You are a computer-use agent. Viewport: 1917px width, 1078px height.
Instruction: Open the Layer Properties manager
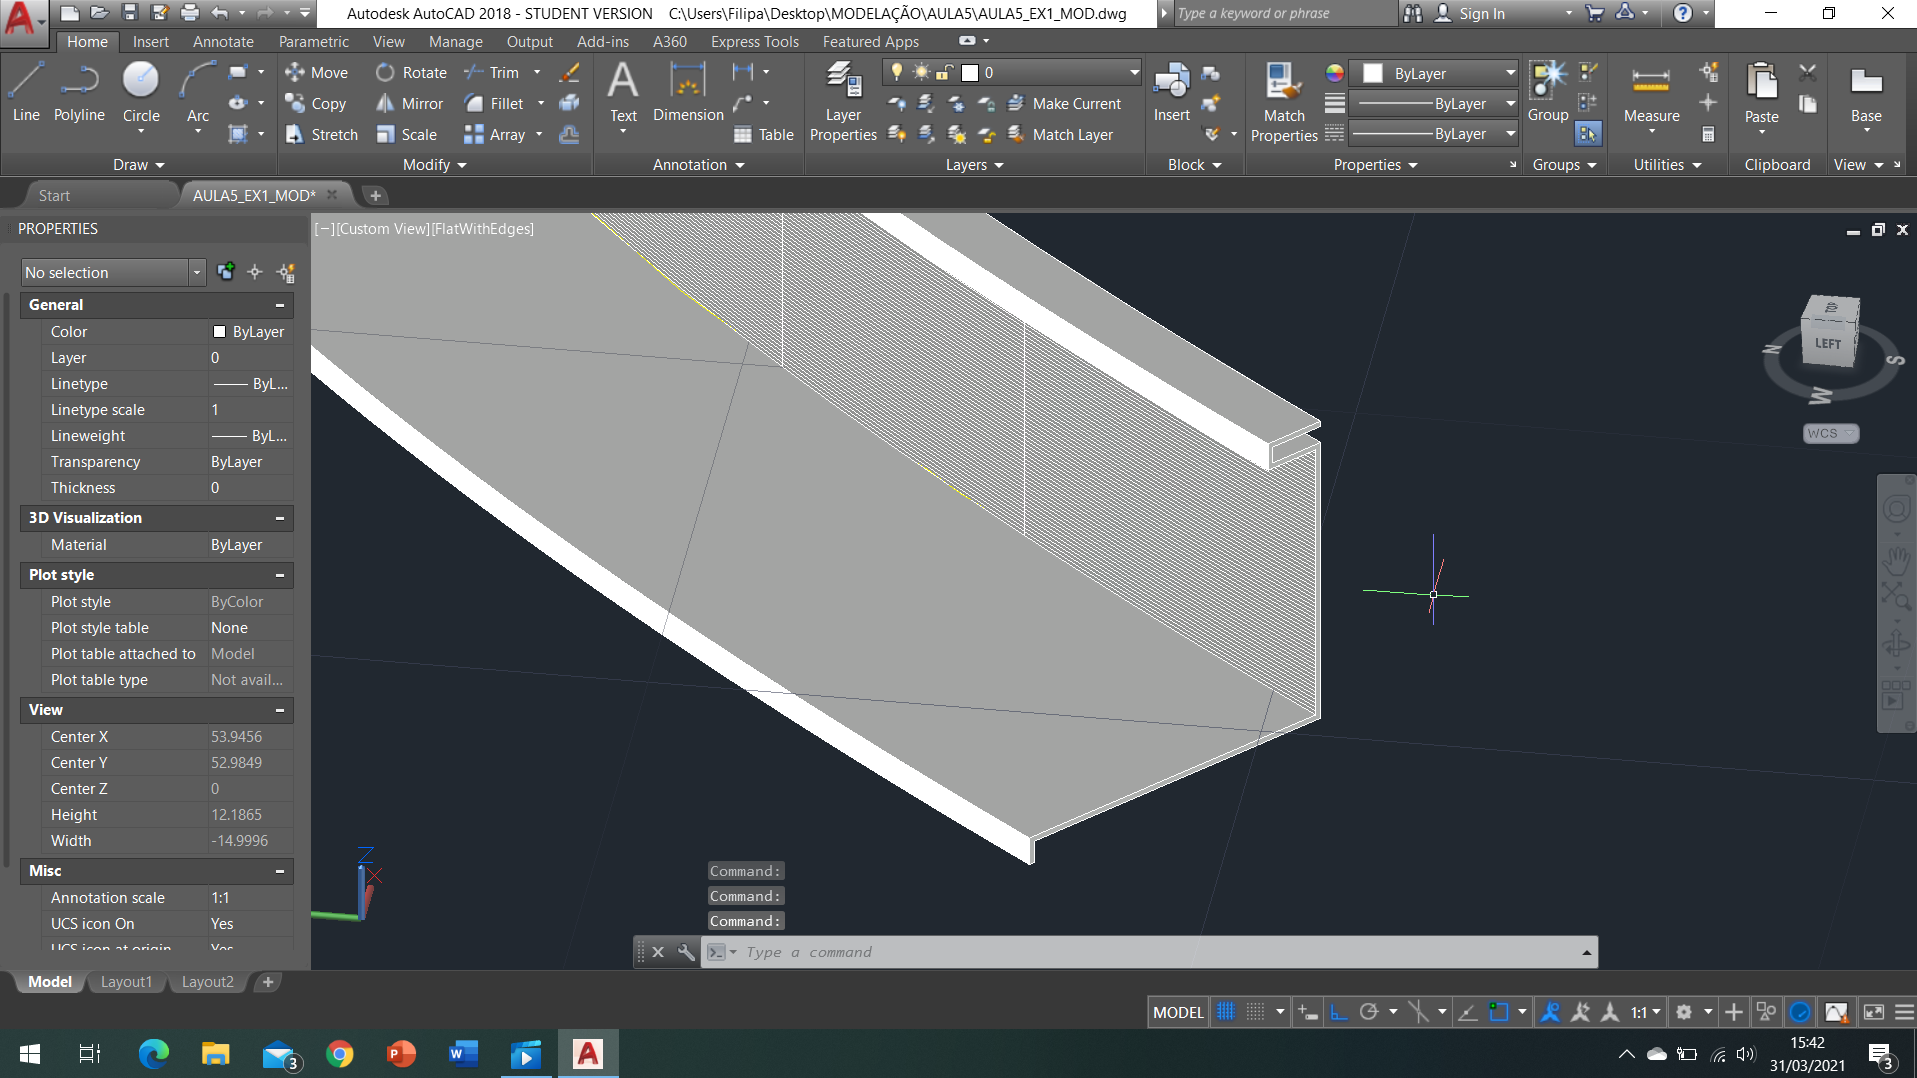click(843, 100)
